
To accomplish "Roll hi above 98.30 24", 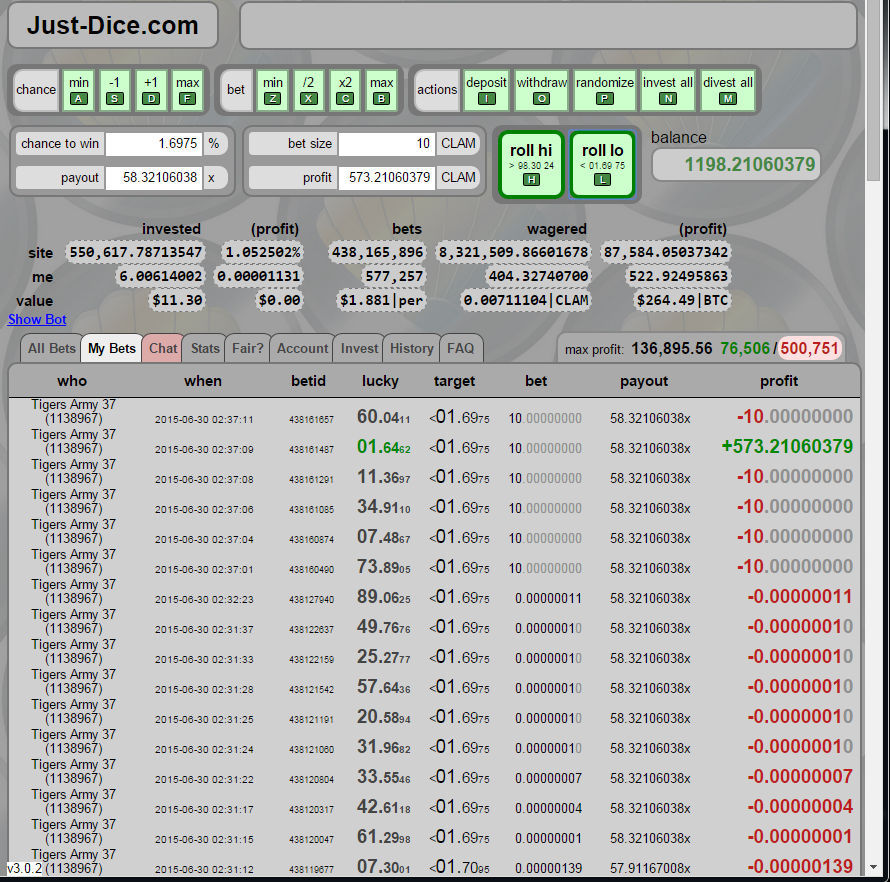I will 531,165.
